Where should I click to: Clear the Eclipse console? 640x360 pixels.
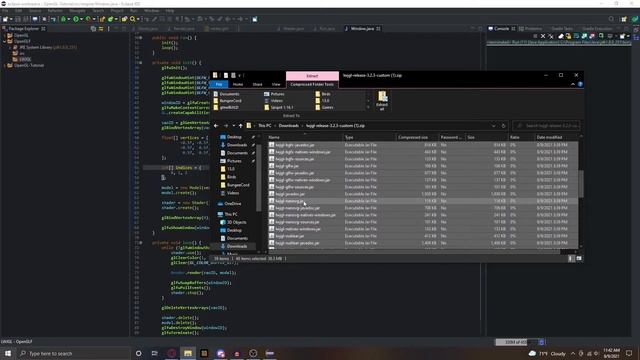coord(561,36)
